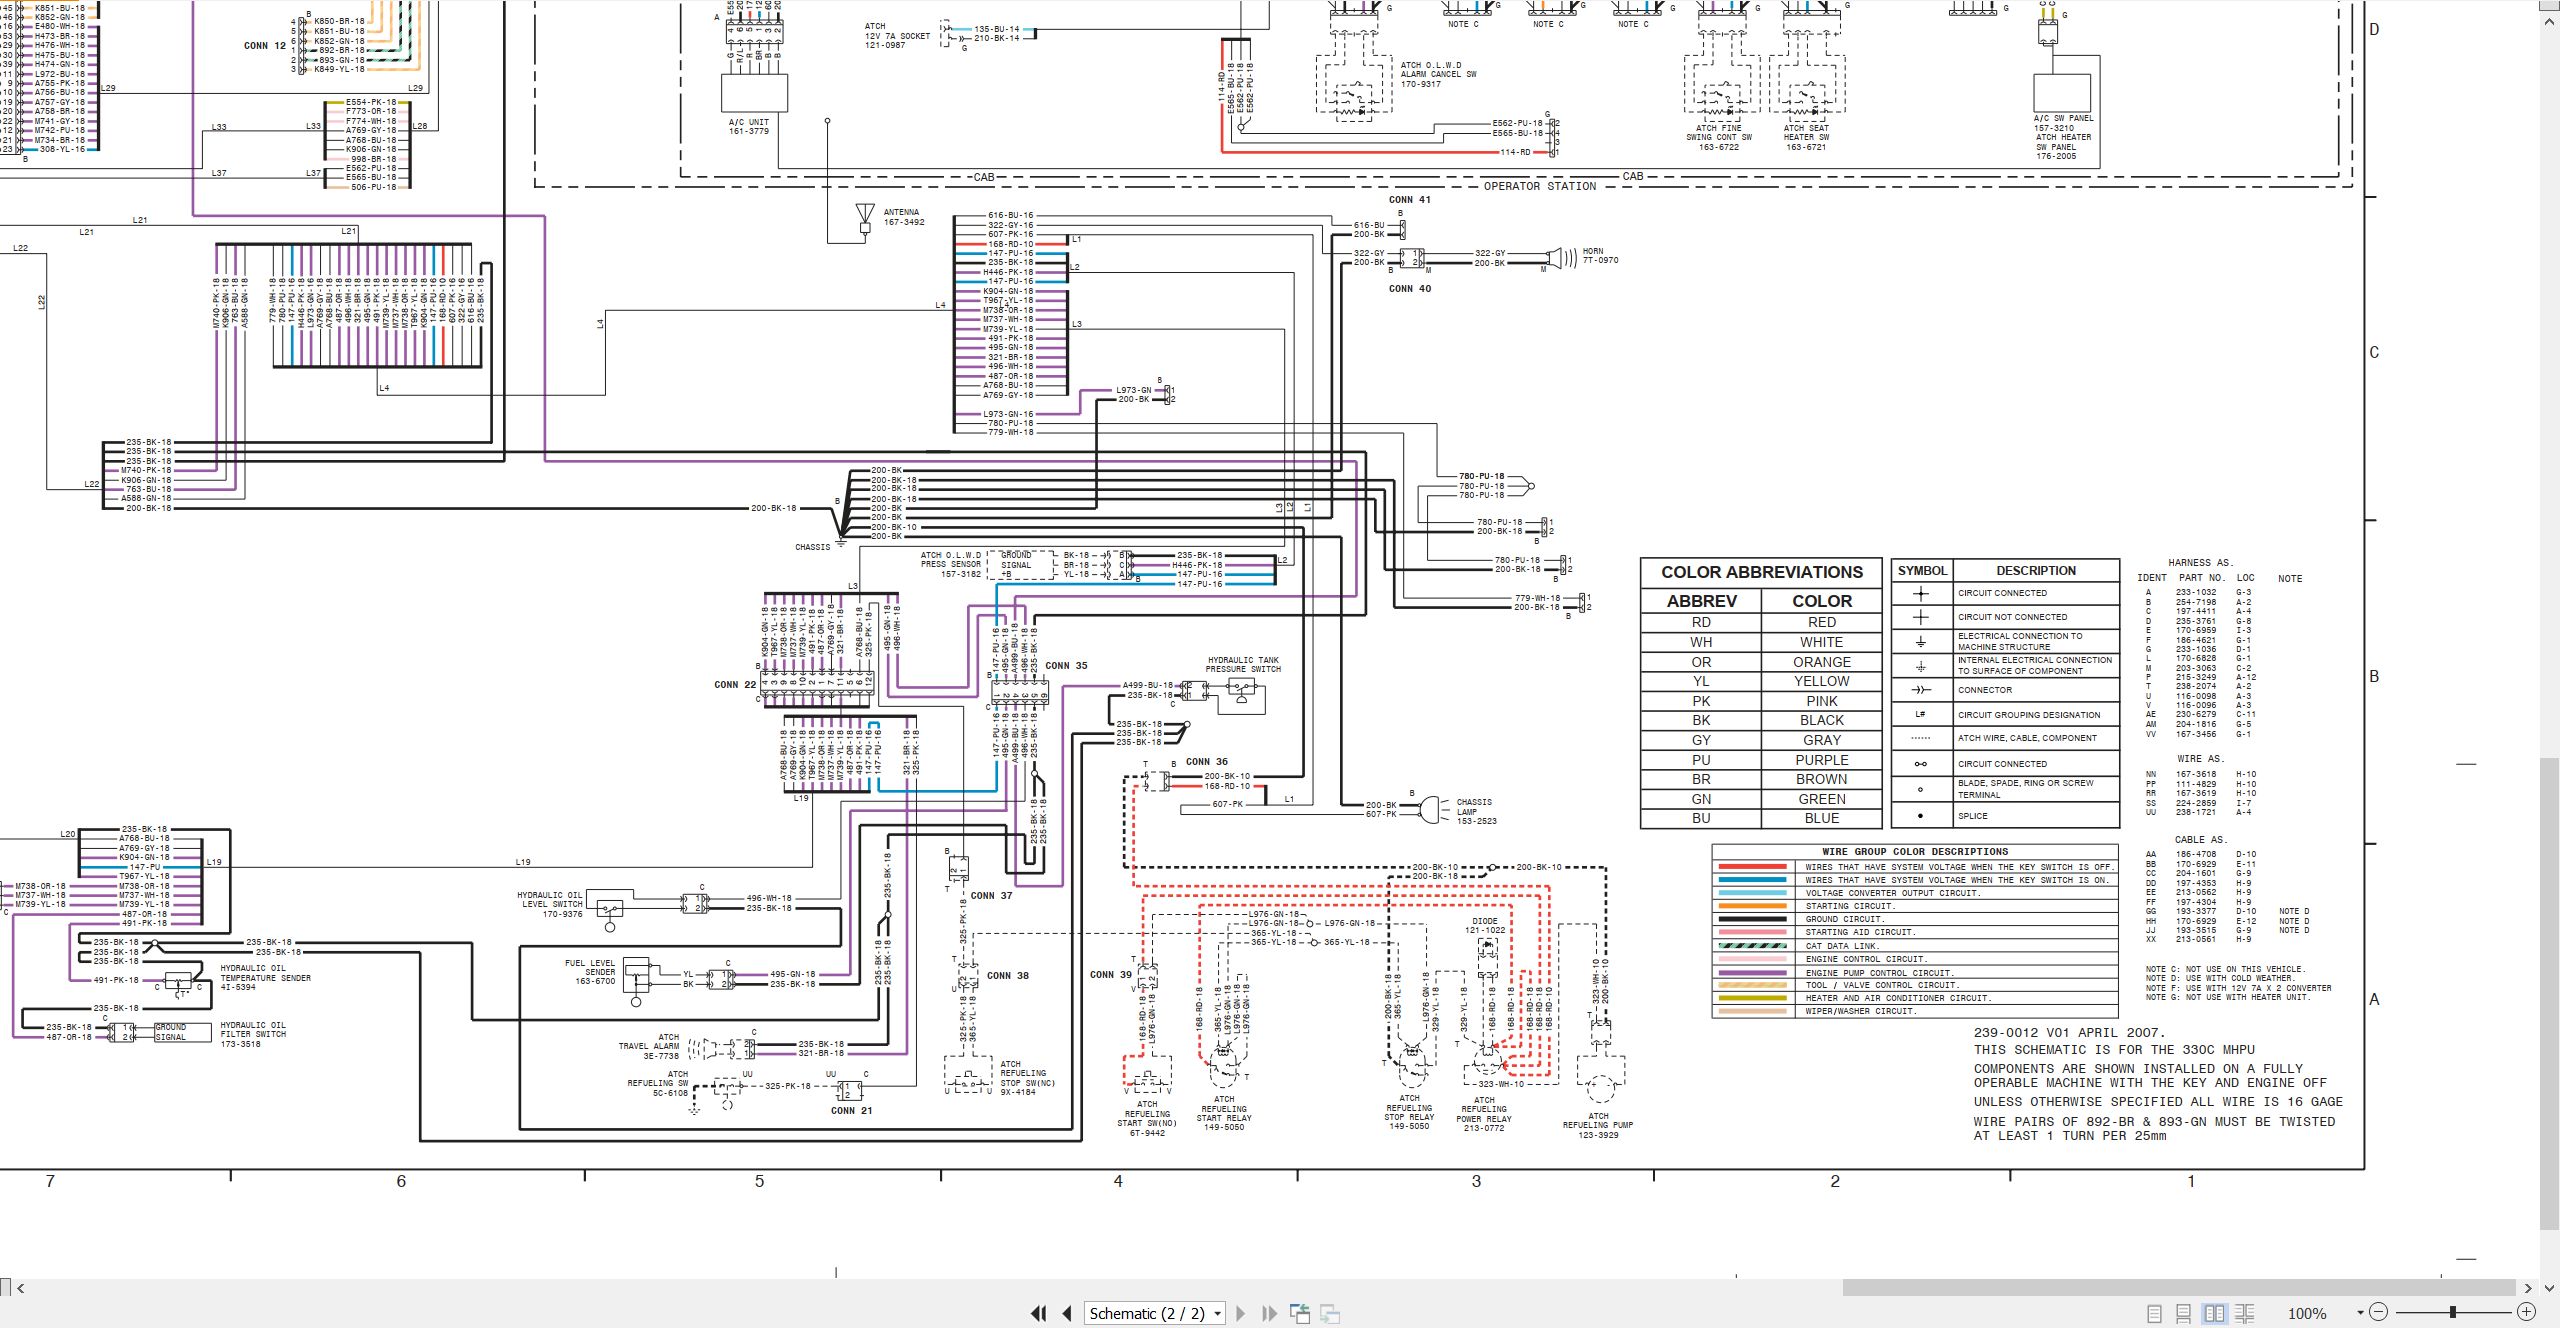Click 239-0012 V01 APRIL 2007 note

point(2069,1033)
